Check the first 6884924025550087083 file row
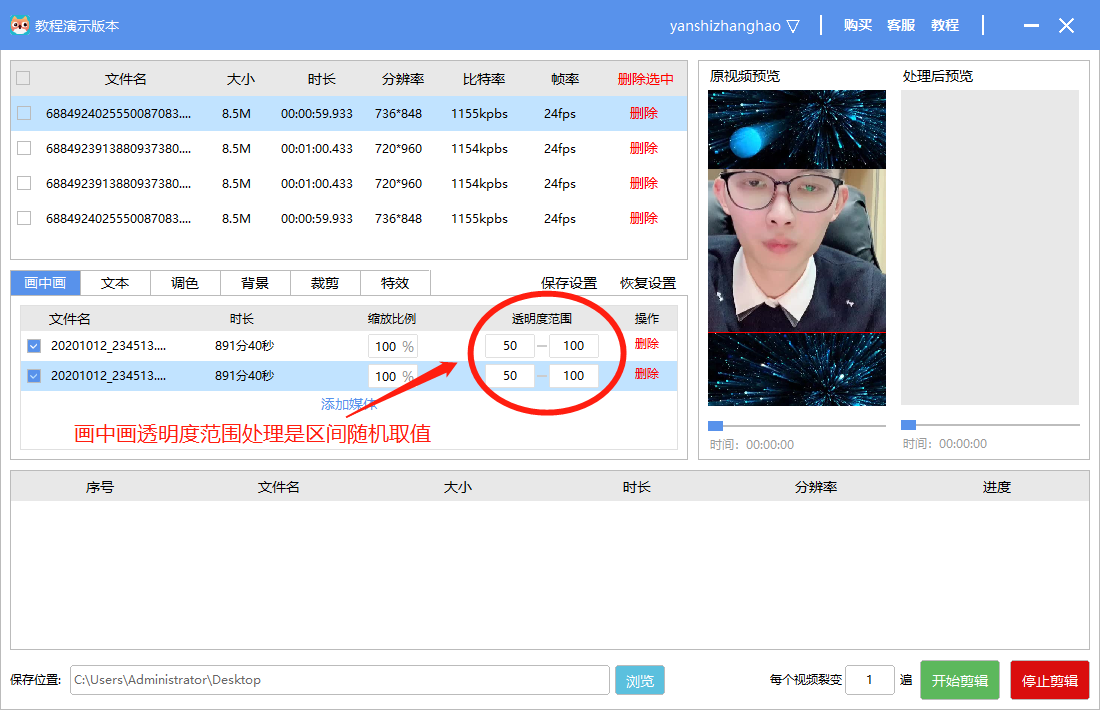 [24, 113]
